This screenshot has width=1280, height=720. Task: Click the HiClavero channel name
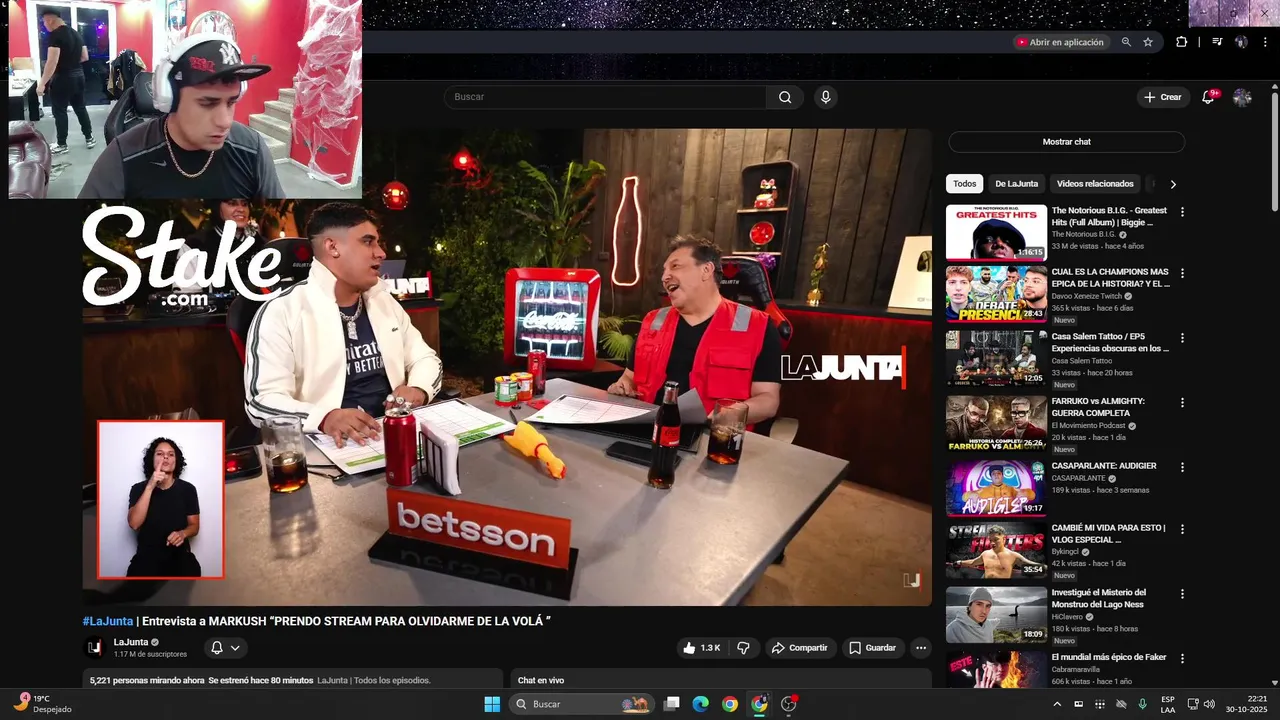click(1069, 617)
